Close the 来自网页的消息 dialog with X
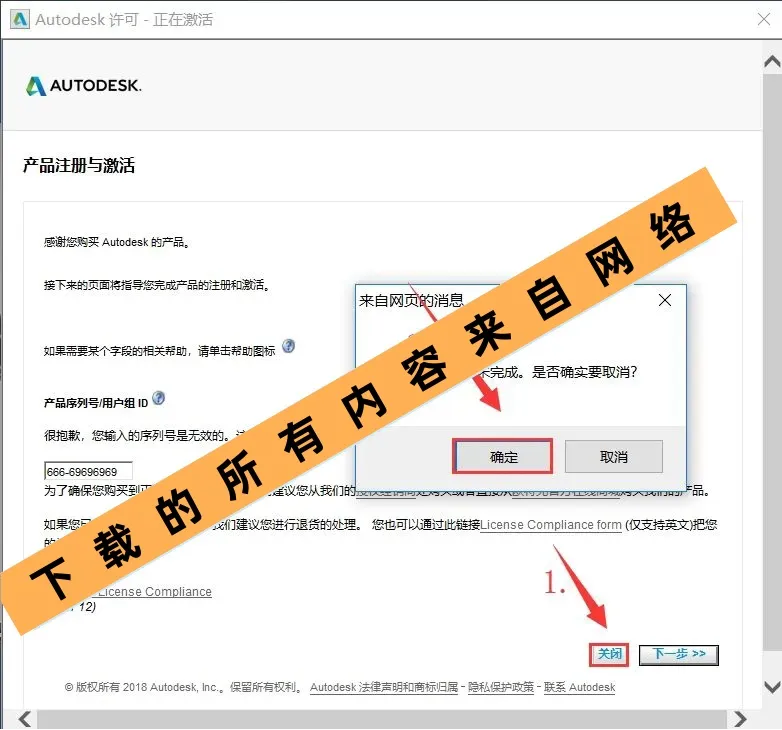 coord(664,300)
